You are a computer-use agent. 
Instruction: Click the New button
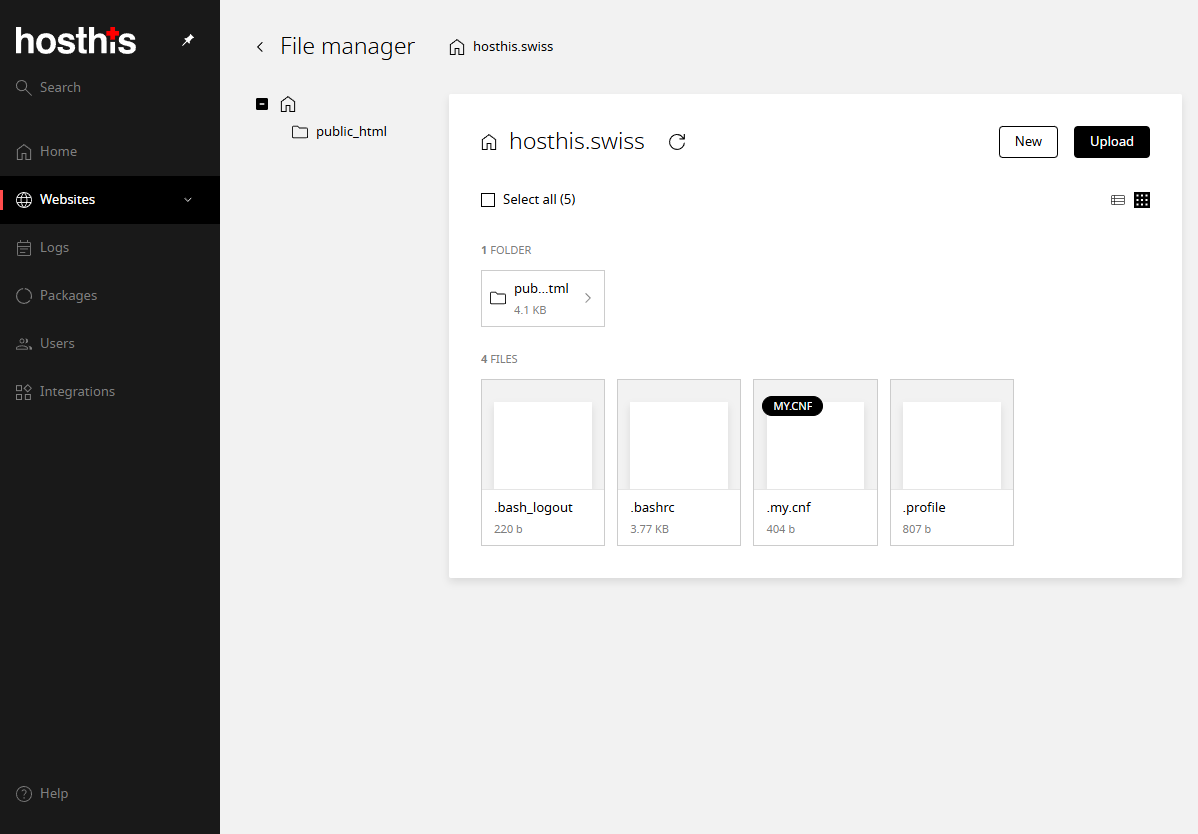[1028, 141]
